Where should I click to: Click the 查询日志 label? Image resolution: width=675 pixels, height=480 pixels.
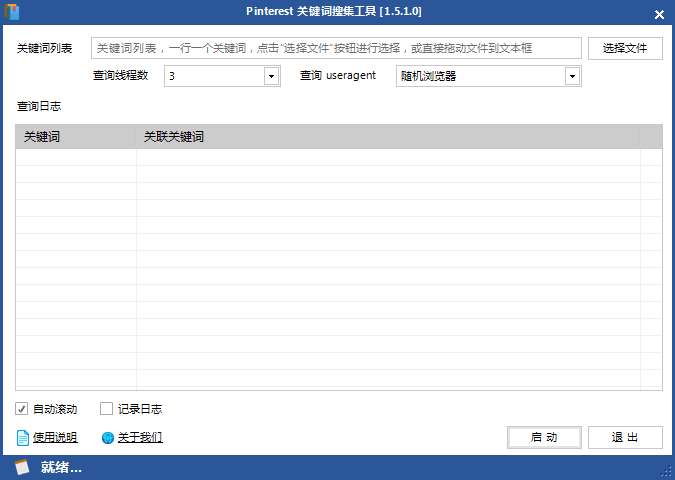[x=39, y=106]
